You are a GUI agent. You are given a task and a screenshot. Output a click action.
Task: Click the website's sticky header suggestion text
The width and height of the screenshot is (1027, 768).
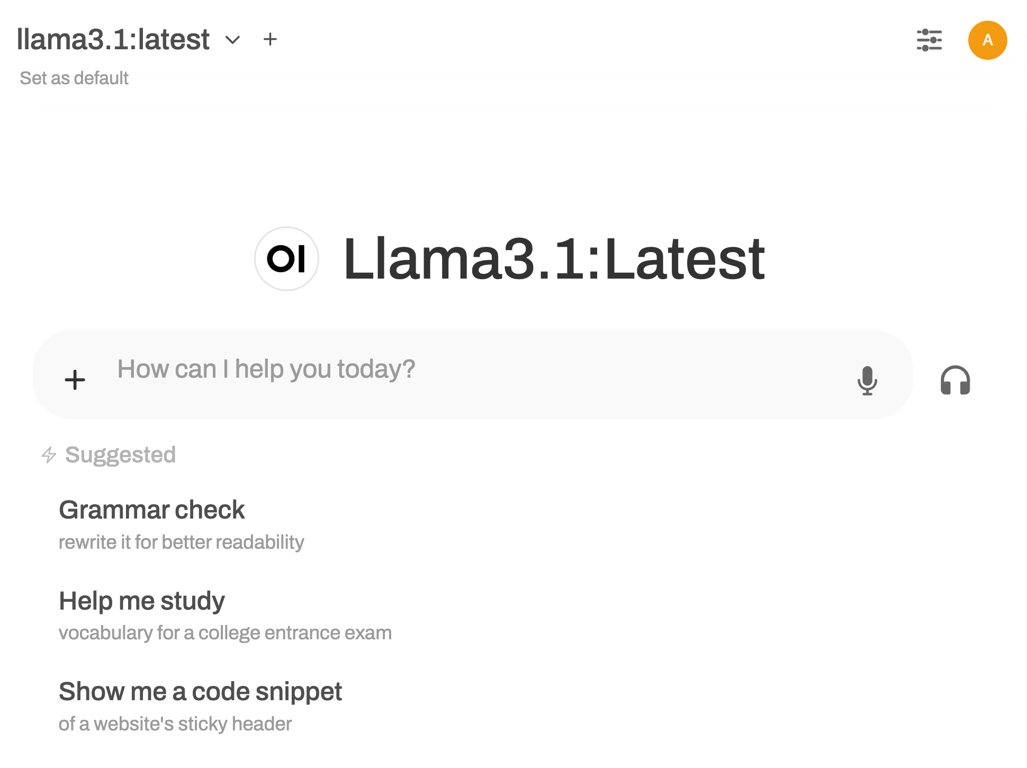pos(175,723)
